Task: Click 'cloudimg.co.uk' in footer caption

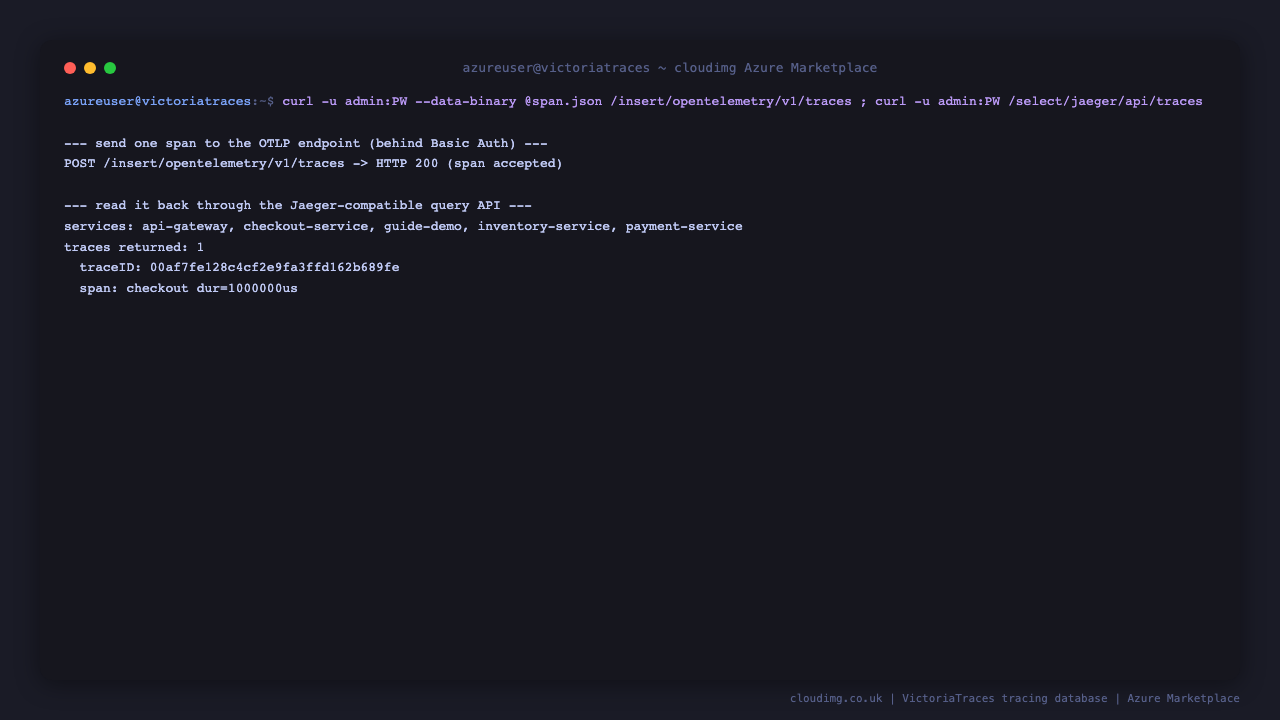Action: click(836, 698)
